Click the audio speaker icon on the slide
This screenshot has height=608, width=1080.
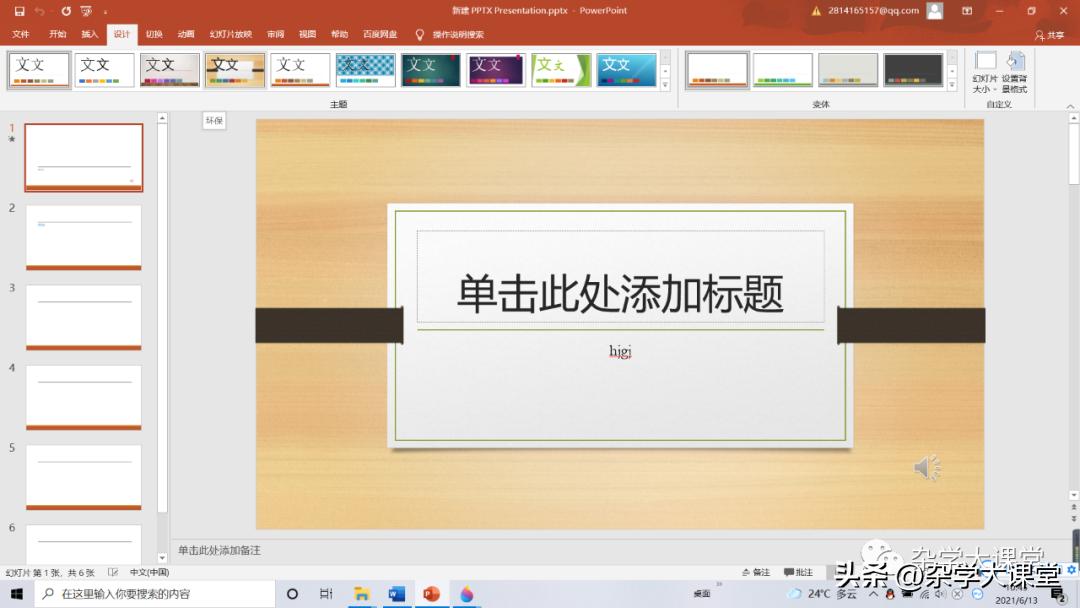(x=926, y=466)
